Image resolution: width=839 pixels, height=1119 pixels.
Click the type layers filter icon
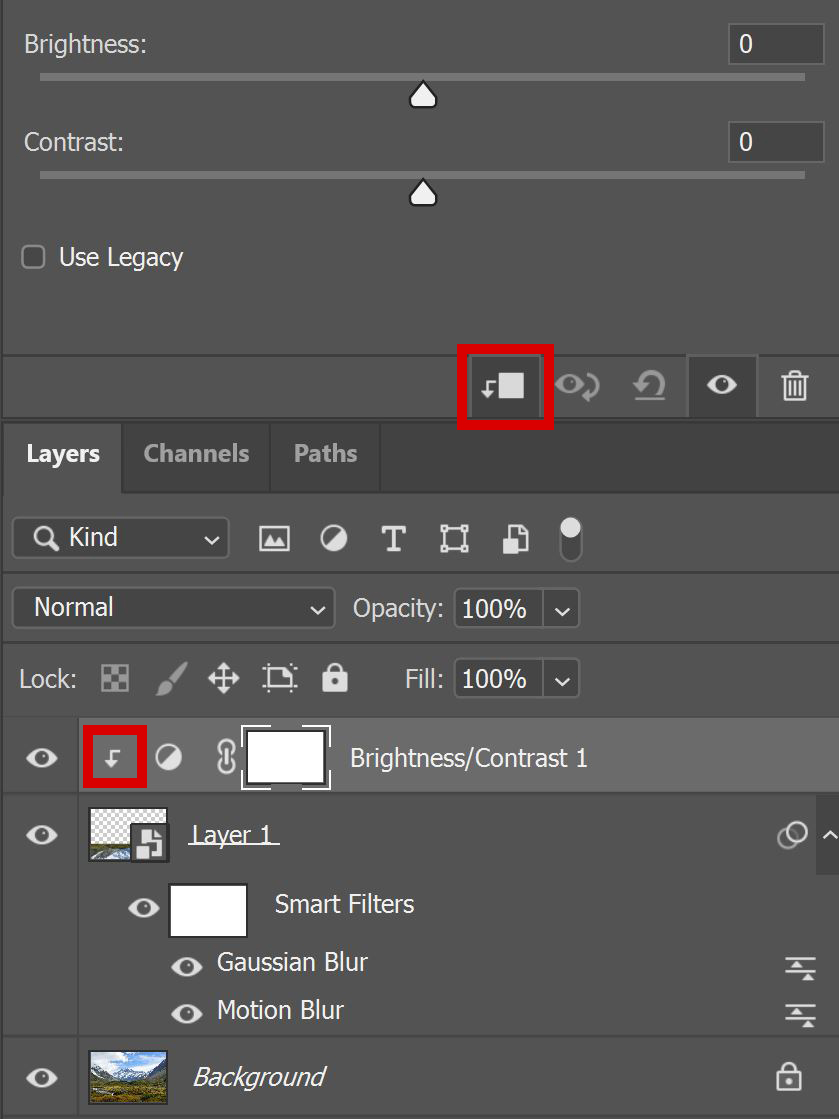393,538
